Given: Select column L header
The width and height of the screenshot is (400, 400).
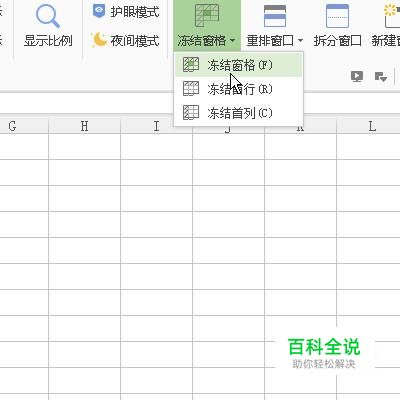Looking at the screenshot, I should point(368,126).
